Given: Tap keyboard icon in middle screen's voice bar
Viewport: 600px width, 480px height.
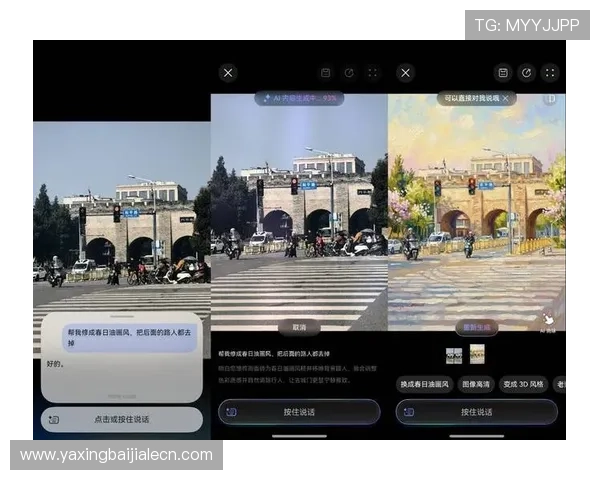Looking at the screenshot, I should [232, 412].
